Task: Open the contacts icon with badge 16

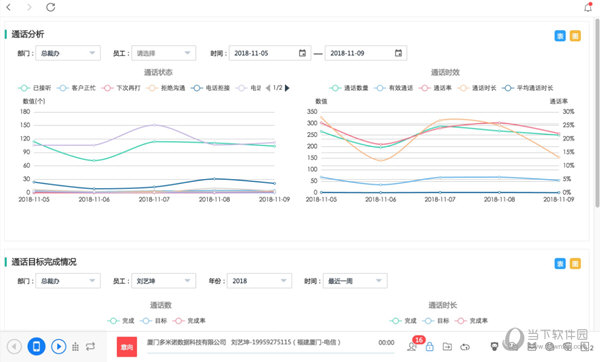Action: click(412, 346)
